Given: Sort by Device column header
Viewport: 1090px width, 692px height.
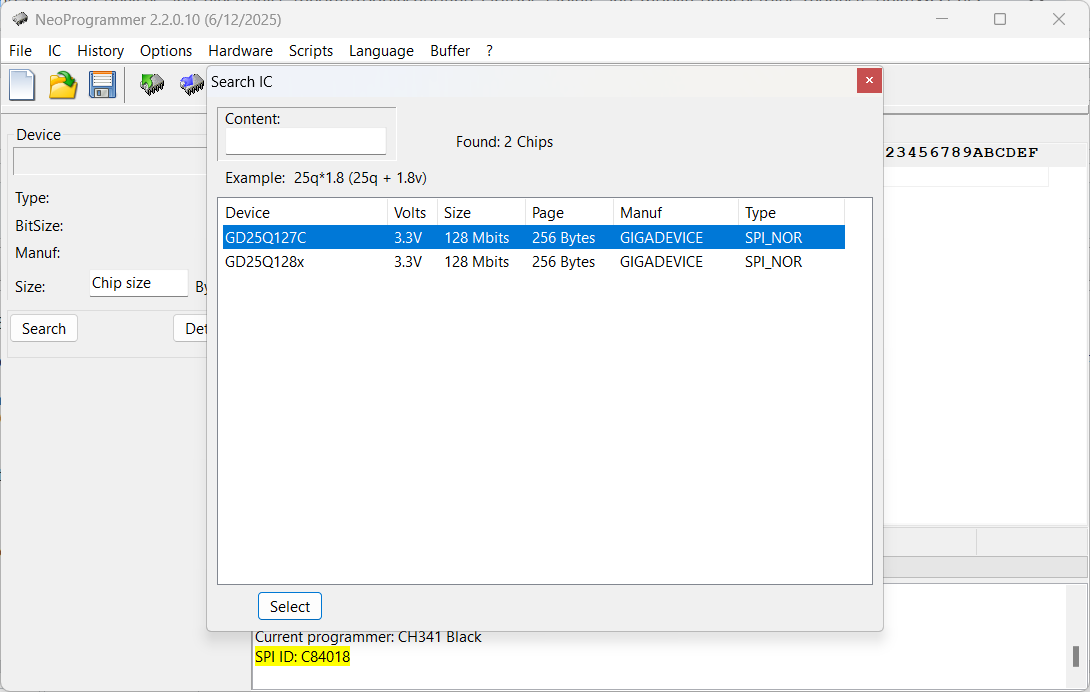Looking at the screenshot, I should 303,212.
